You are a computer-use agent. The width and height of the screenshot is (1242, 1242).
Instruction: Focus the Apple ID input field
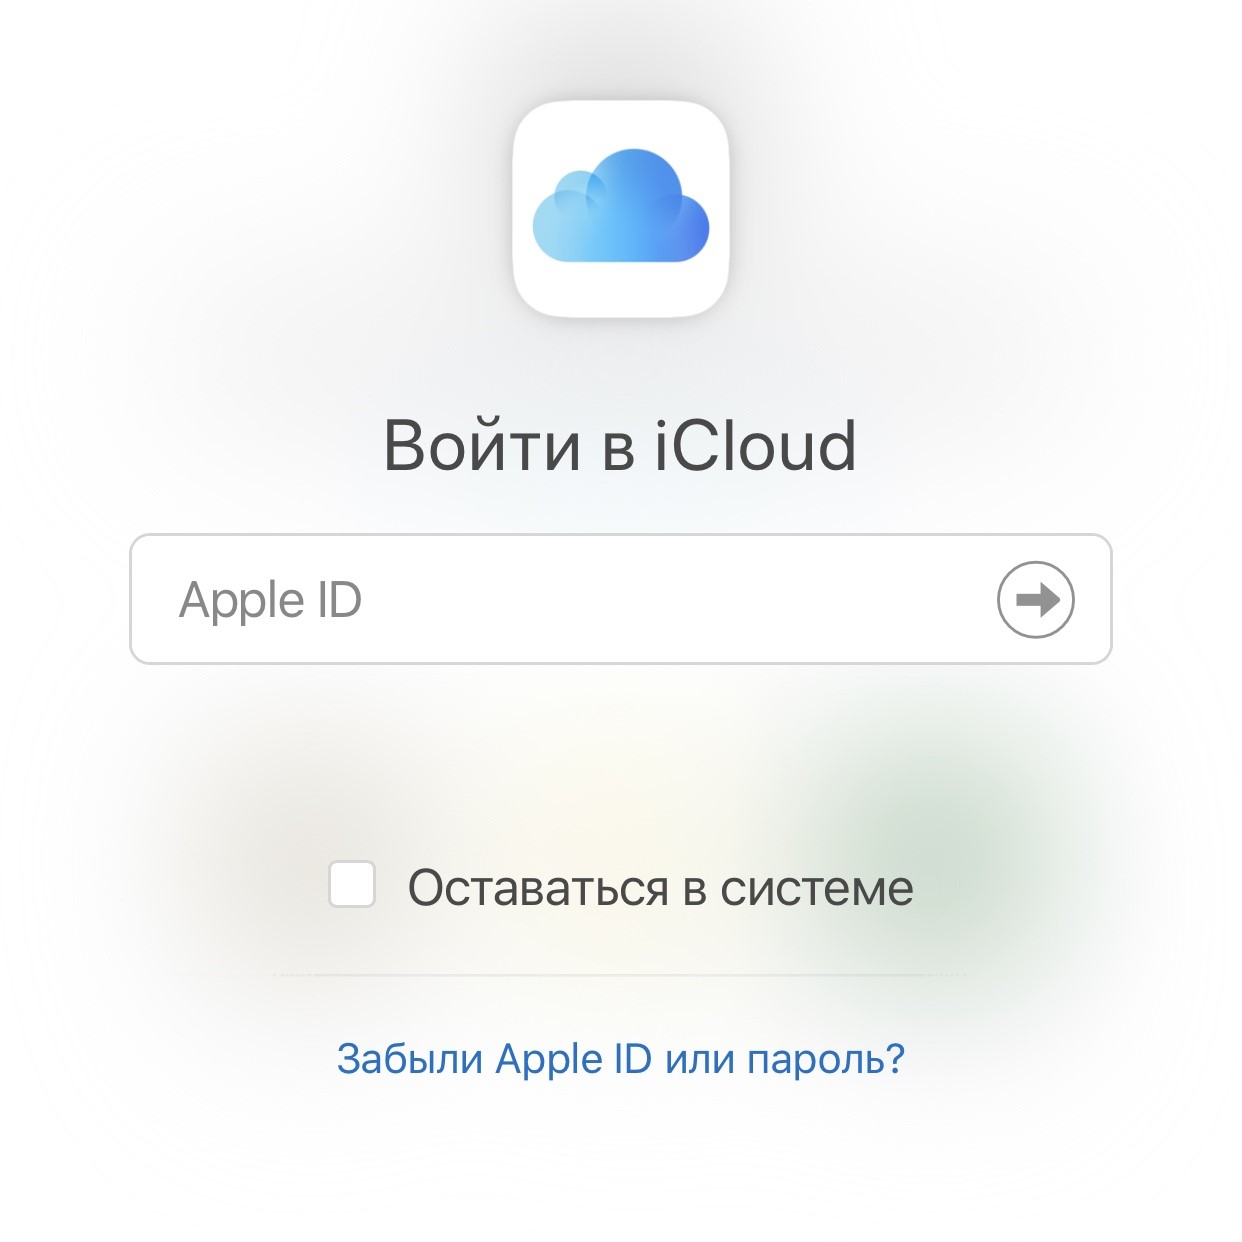pos(621,599)
